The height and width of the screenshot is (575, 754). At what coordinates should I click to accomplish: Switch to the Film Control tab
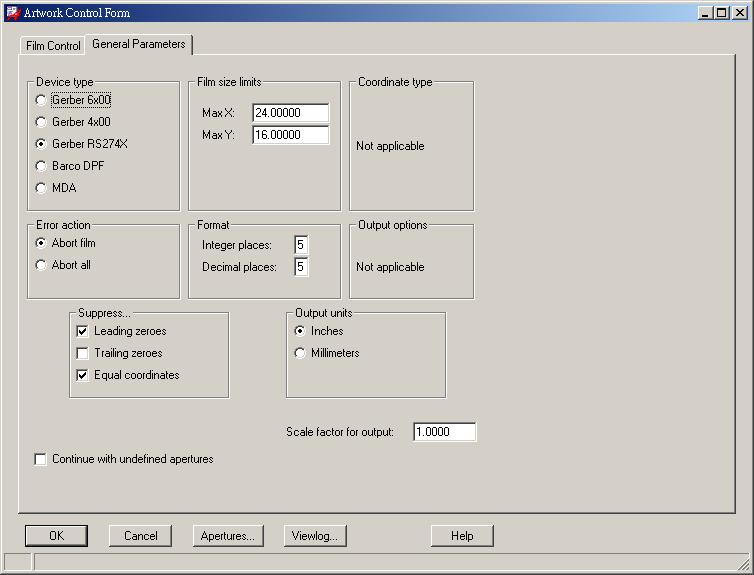point(53,46)
